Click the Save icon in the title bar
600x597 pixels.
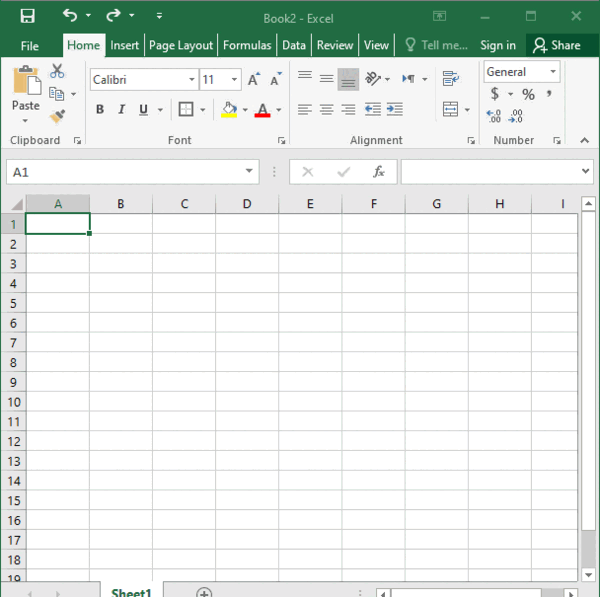pyautogui.click(x=28, y=16)
